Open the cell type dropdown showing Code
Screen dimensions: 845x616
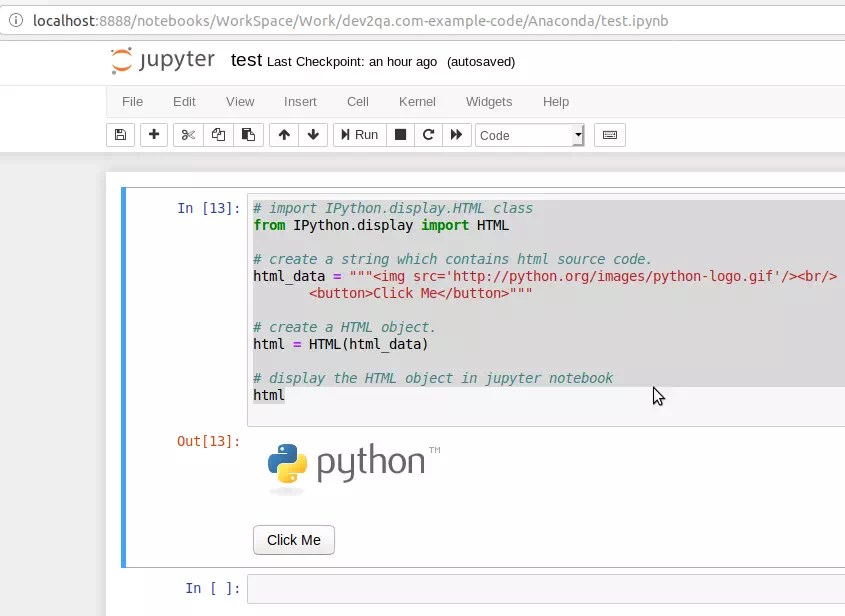pyautogui.click(x=528, y=134)
